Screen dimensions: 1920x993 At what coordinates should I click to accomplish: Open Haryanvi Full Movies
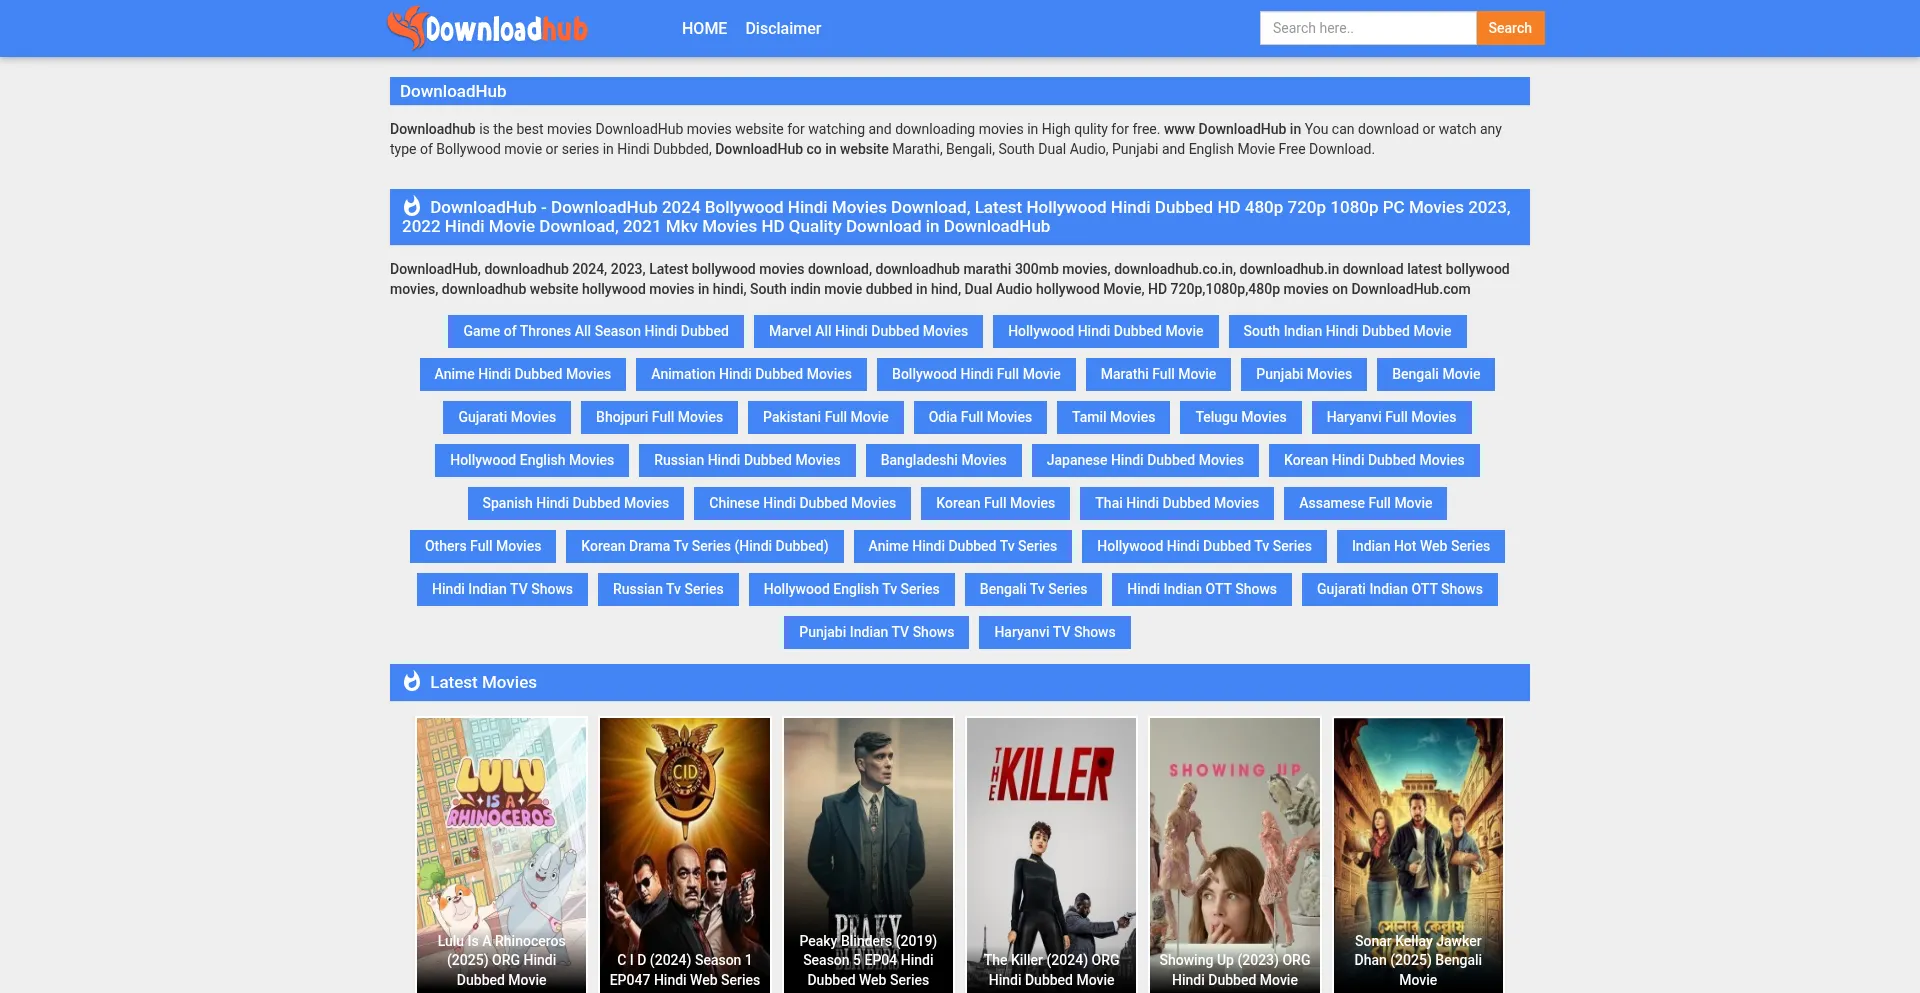point(1391,417)
